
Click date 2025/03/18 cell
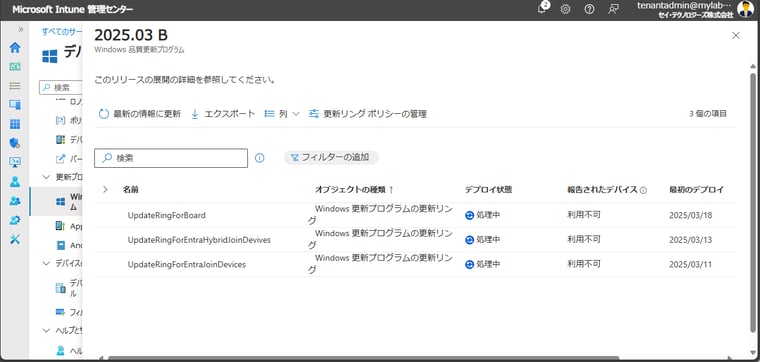point(691,215)
